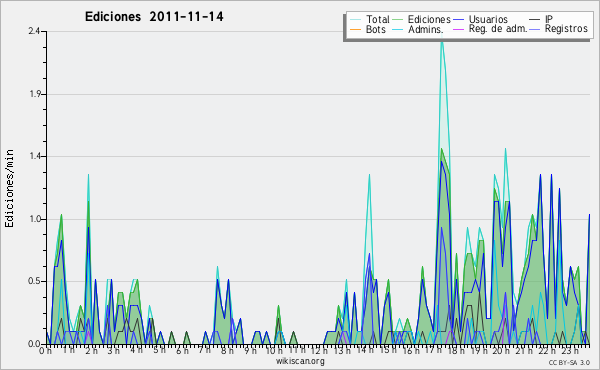Click the IP legend dark line

535,20
